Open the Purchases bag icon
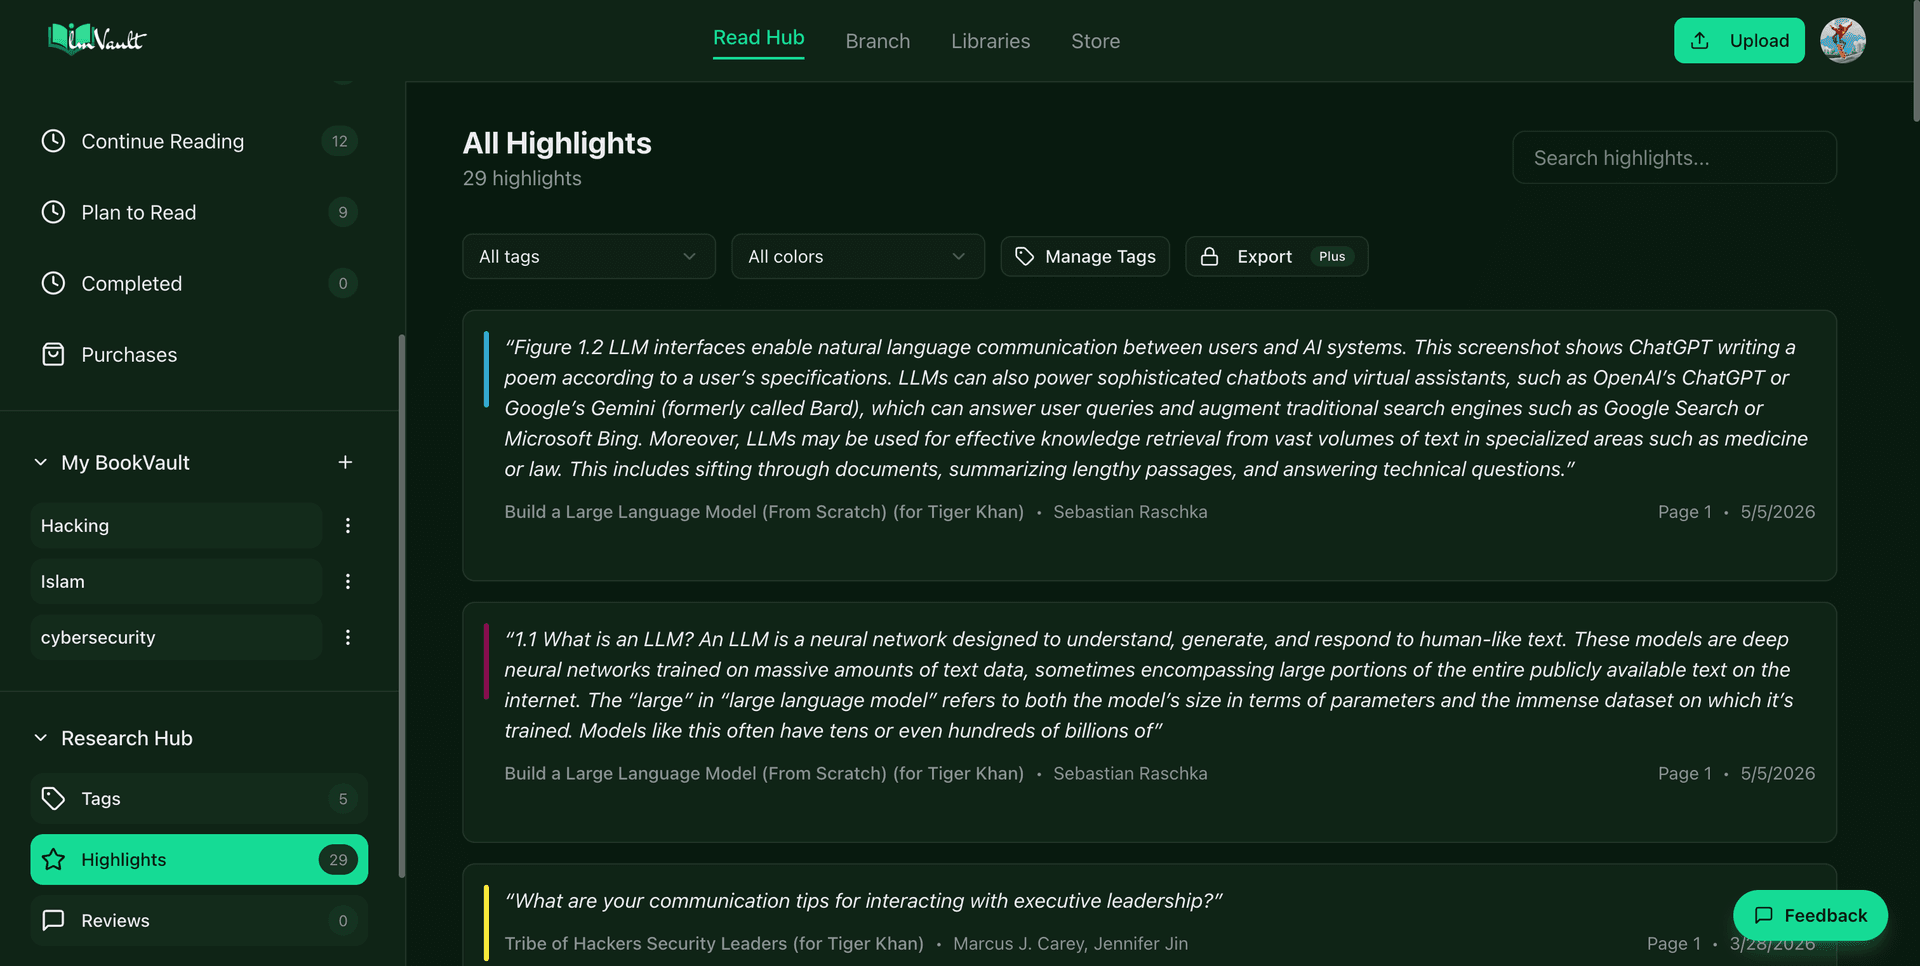This screenshot has height=966, width=1920. [53, 354]
